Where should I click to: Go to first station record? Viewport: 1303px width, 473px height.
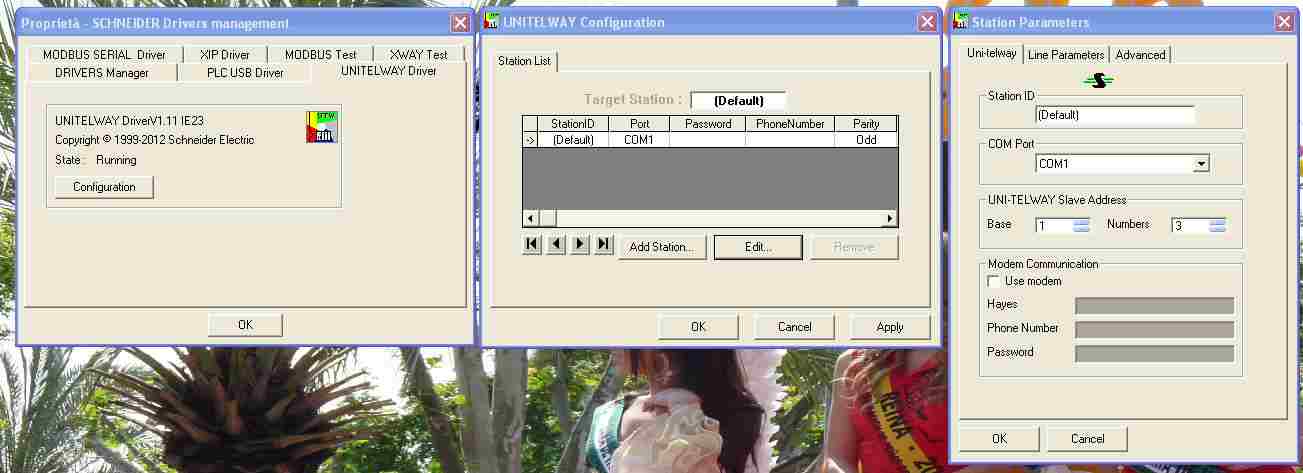[532, 244]
